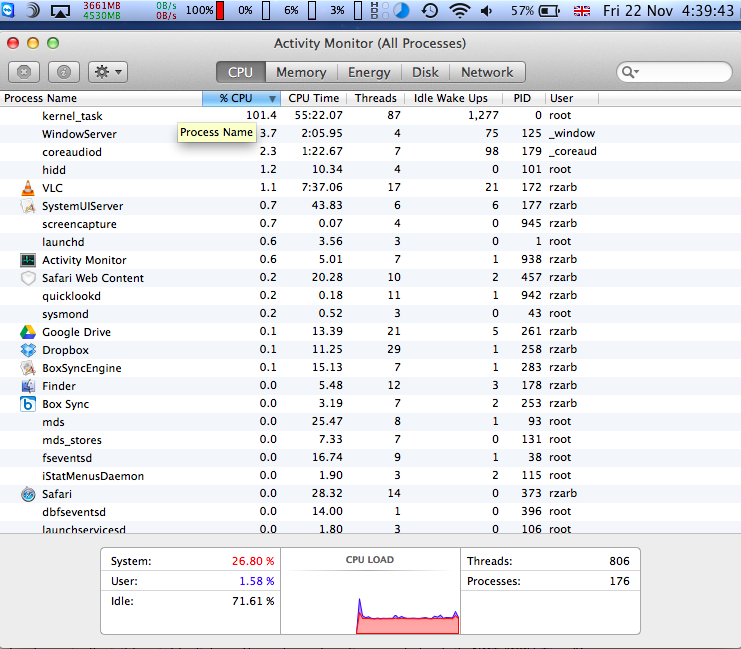Click kernel_task's 101.4 CPU value
741x649 pixels.
pos(261,115)
